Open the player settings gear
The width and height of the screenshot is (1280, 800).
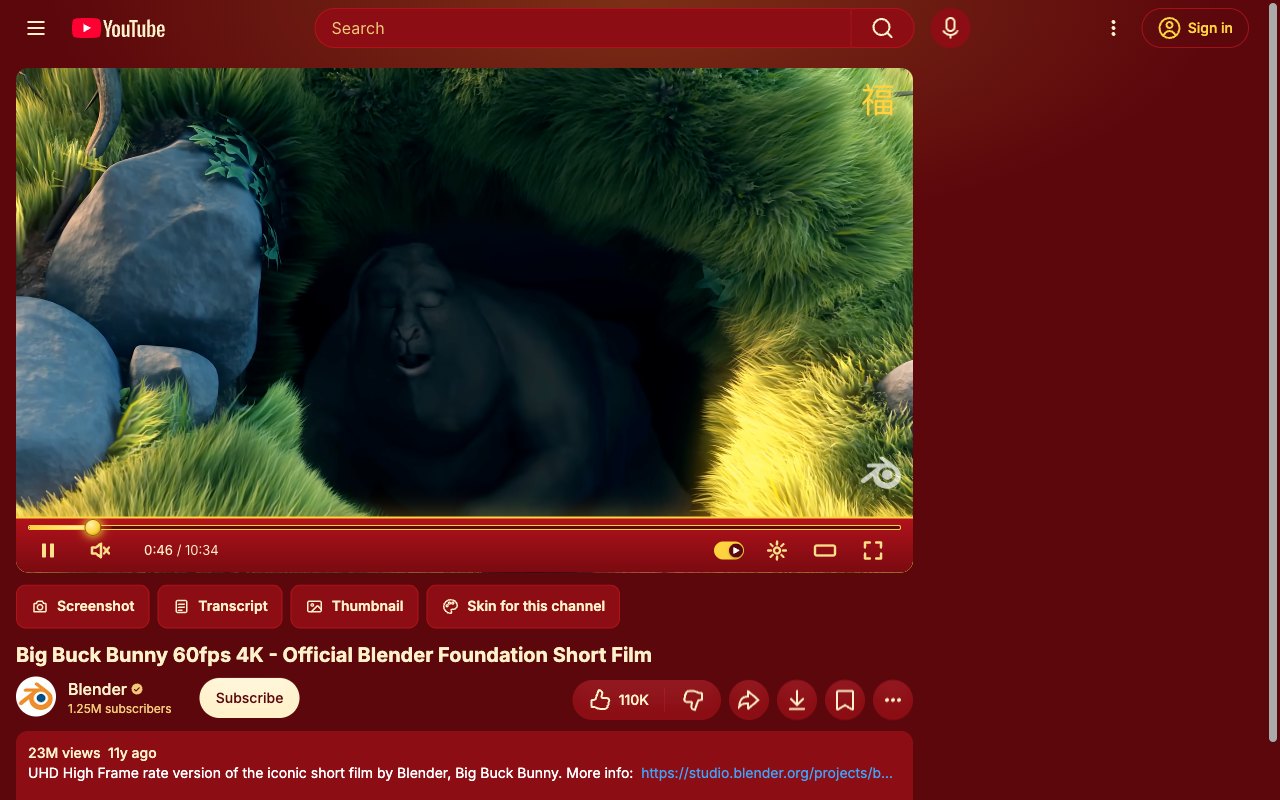click(x=777, y=550)
